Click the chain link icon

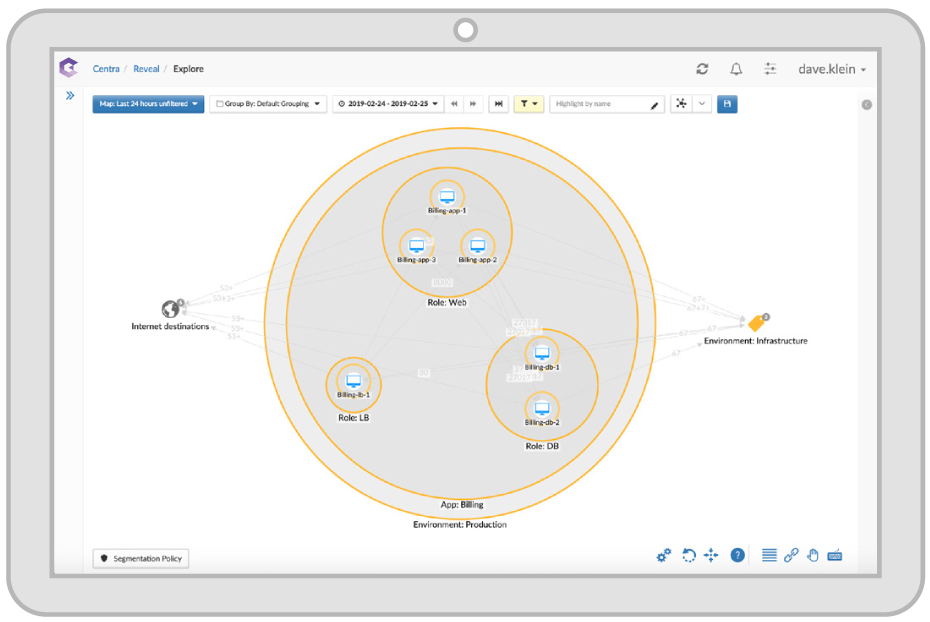click(x=791, y=555)
